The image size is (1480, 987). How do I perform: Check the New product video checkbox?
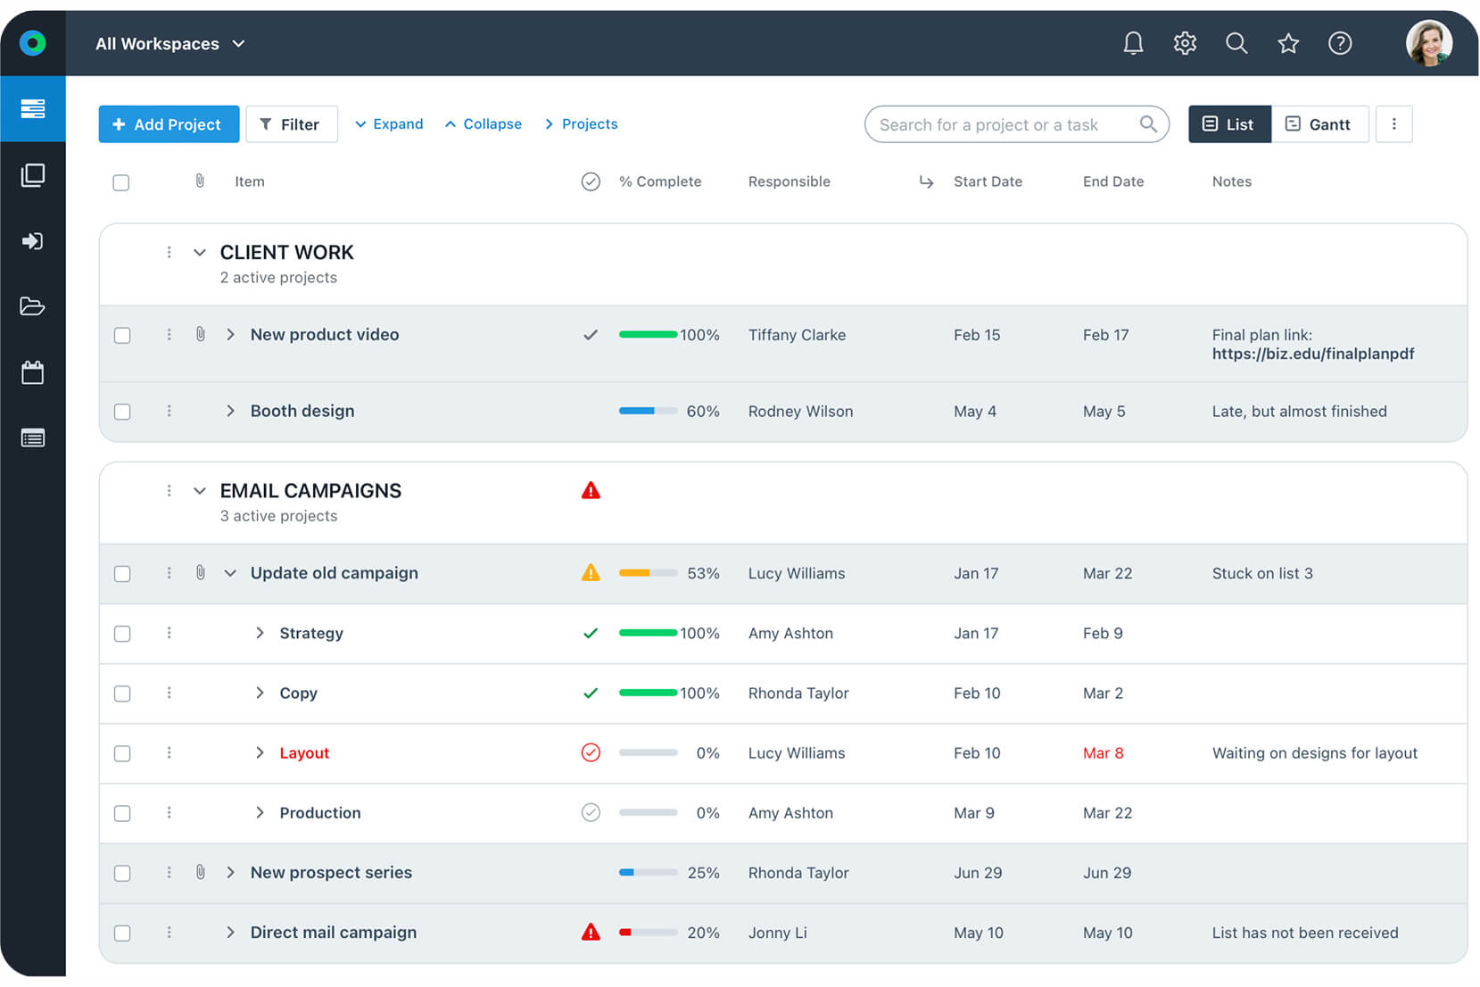coord(122,335)
